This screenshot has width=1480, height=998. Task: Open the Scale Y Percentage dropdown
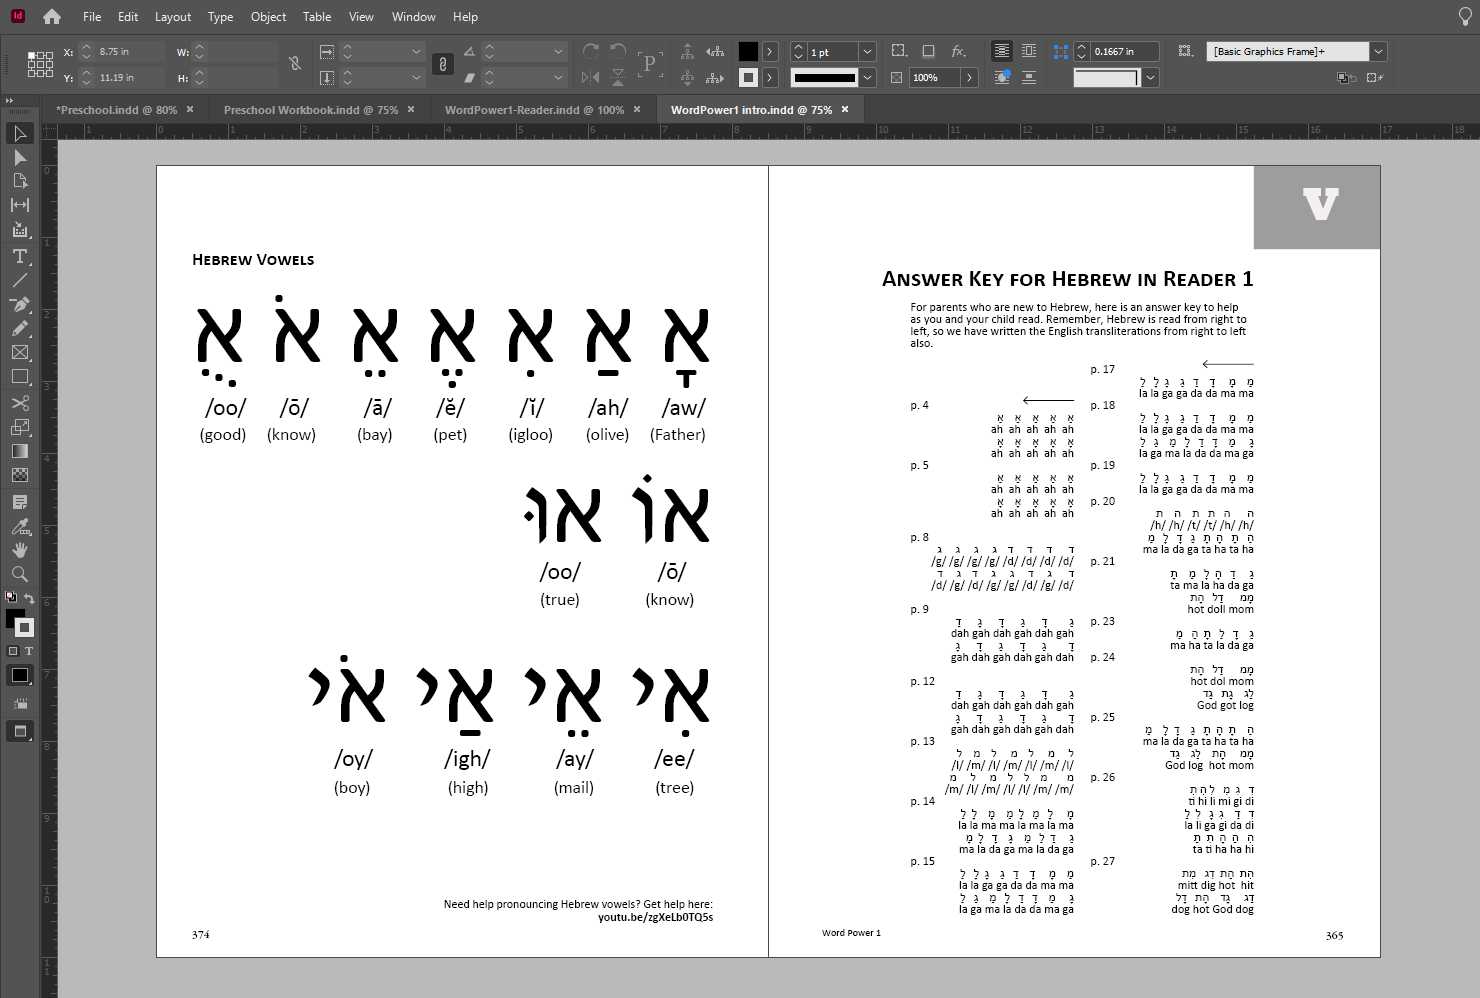click(416, 77)
